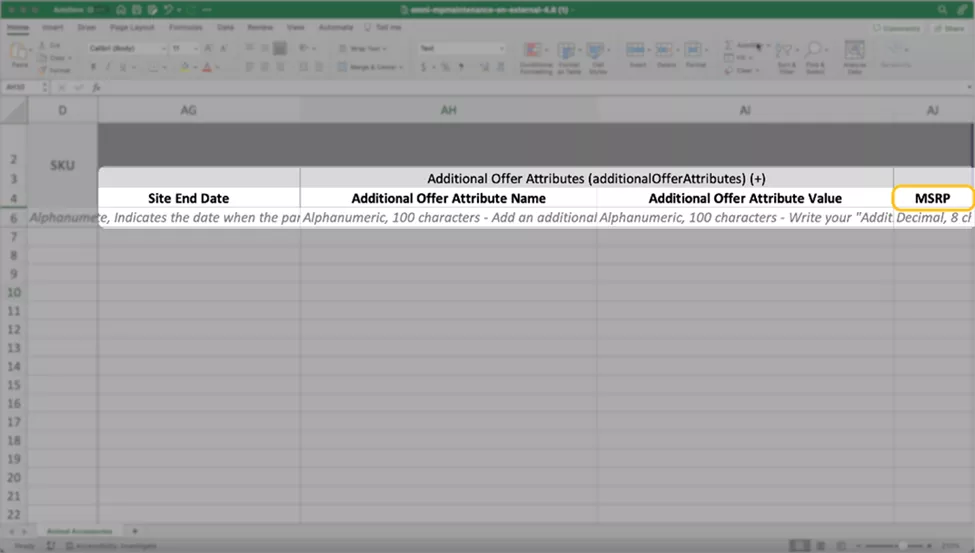This screenshot has width=975, height=553.
Task: Open Conditional Formatting in the ribbon
Action: point(535,56)
